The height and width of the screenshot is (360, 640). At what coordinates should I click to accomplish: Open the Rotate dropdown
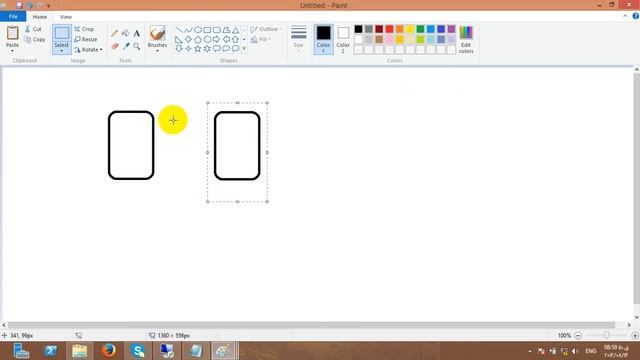pos(88,49)
